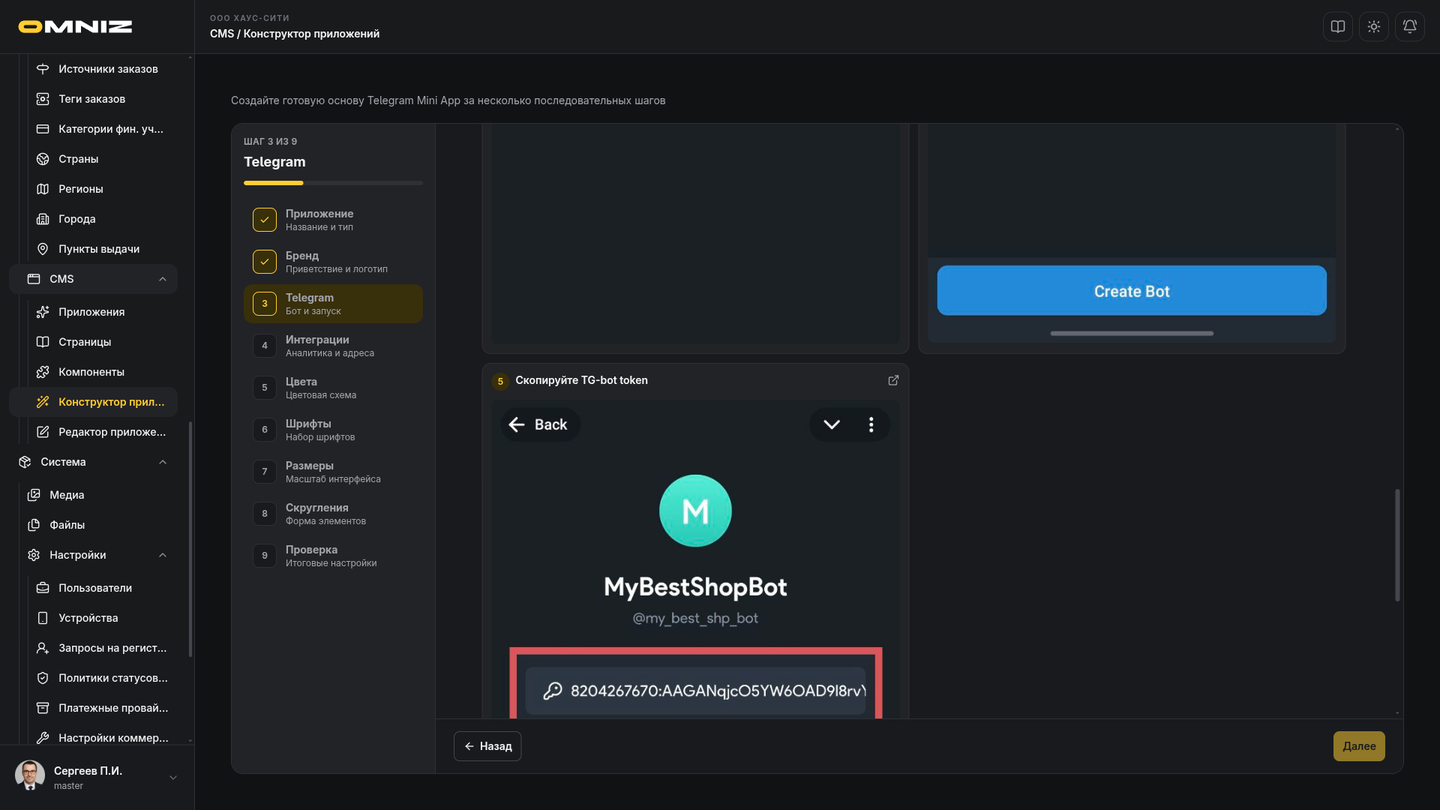Collapse the Система section
The width and height of the screenshot is (1440, 810).
(162, 462)
